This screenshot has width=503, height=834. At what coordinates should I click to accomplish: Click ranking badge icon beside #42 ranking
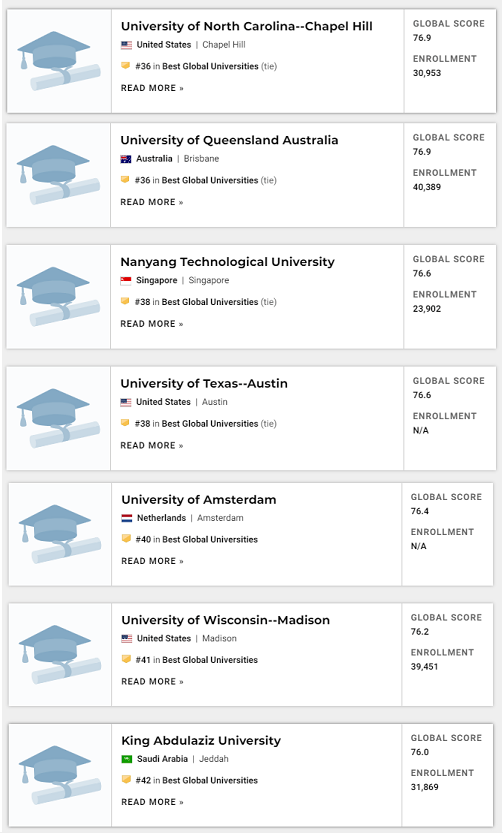click(x=126, y=780)
